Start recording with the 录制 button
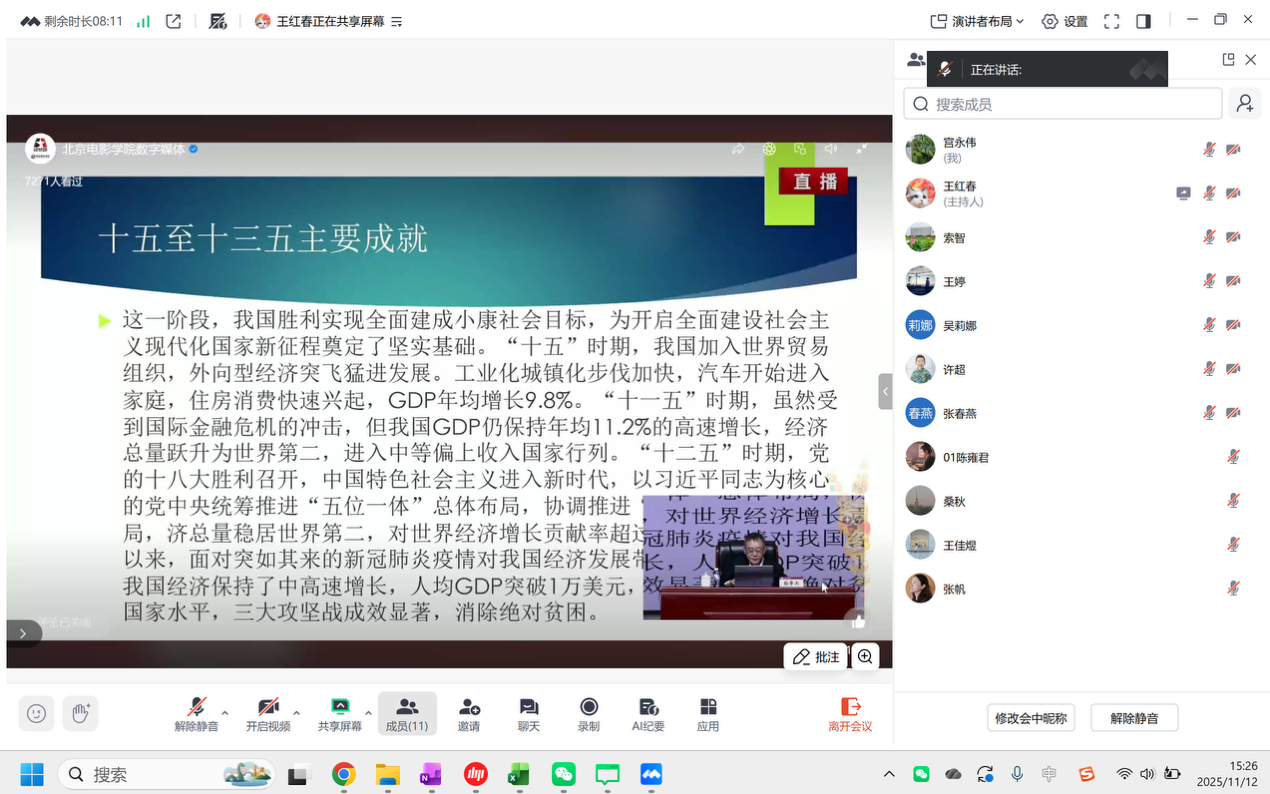The width and height of the screenshot is (1270, 794). [588, 714]
